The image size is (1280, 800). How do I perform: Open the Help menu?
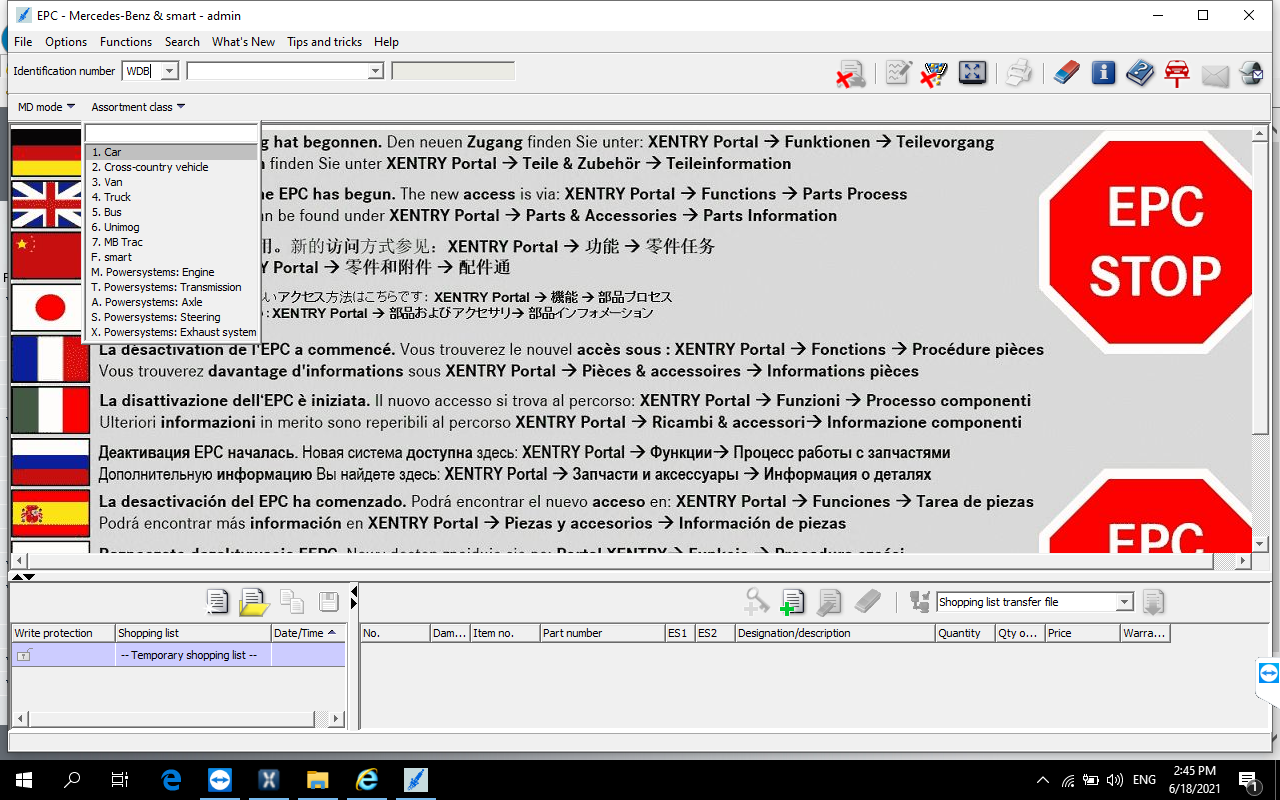tap(386, 42)
